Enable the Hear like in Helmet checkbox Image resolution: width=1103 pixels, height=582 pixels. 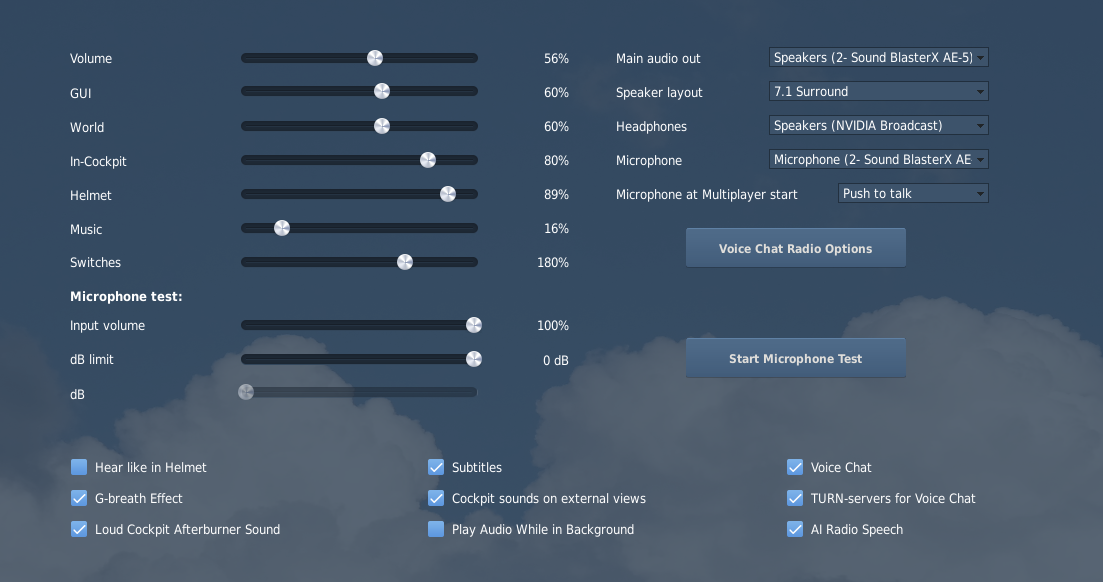79,467
